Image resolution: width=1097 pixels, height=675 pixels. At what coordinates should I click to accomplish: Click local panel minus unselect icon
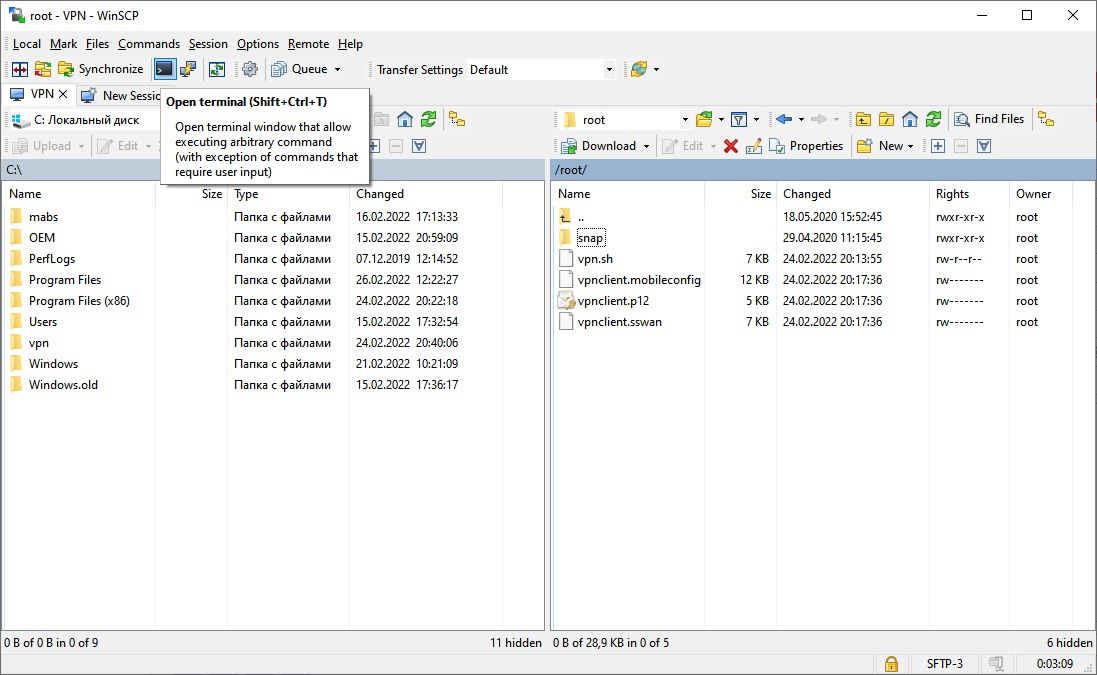click(396, 146)
